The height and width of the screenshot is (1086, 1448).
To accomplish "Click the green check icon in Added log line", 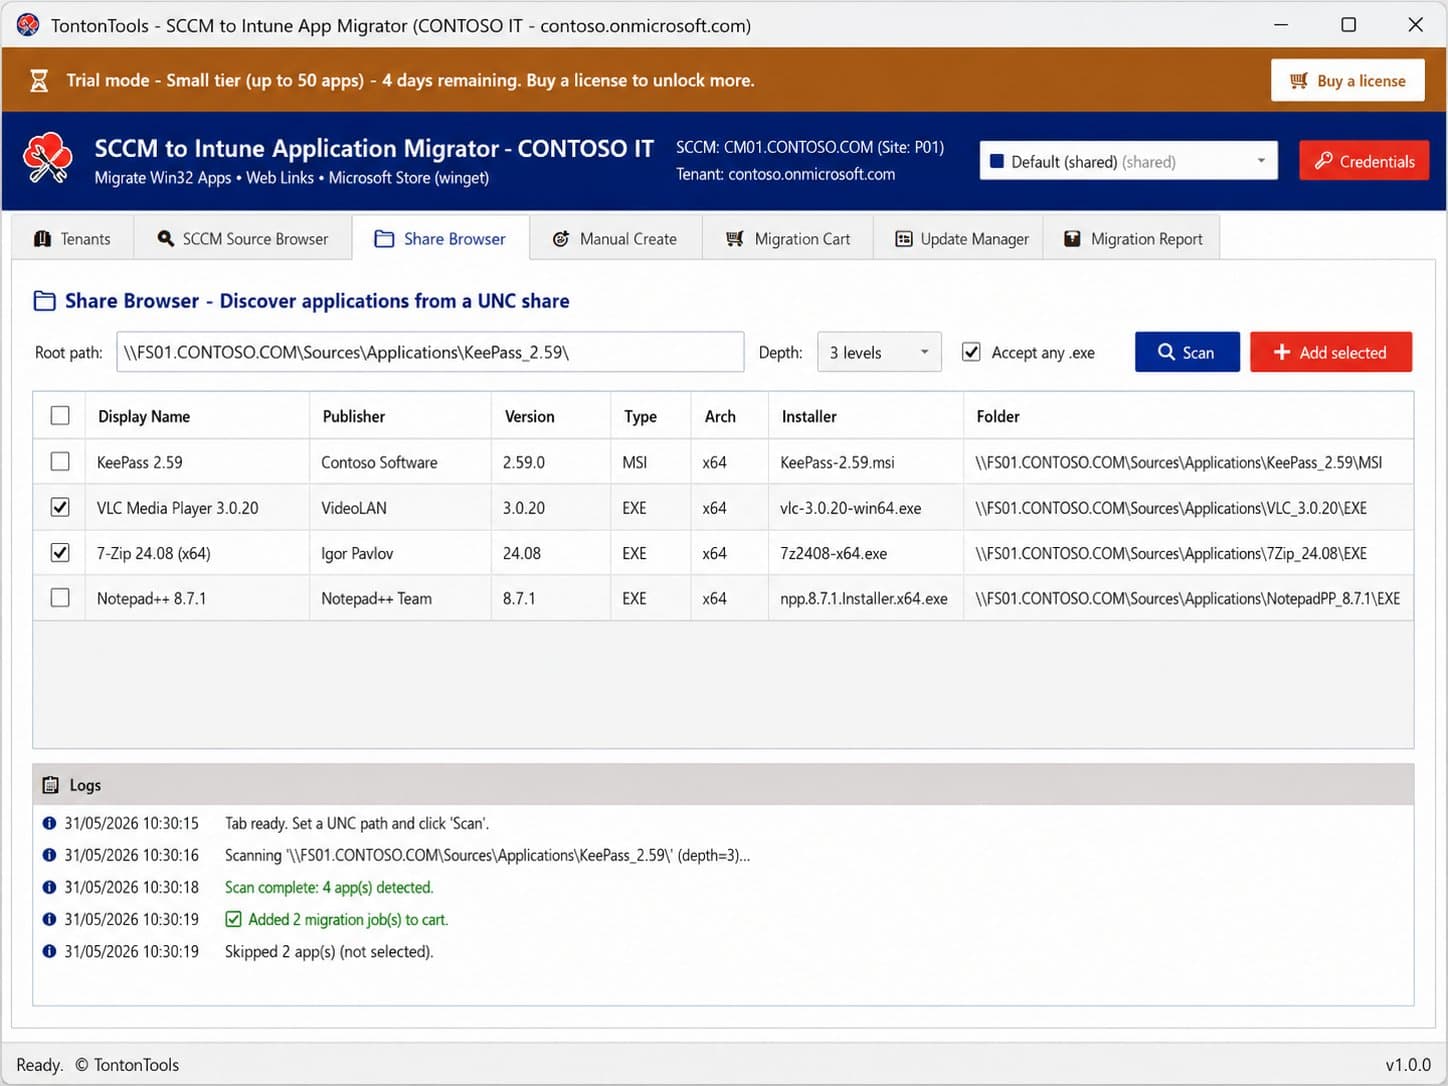I will pos(233,919).
